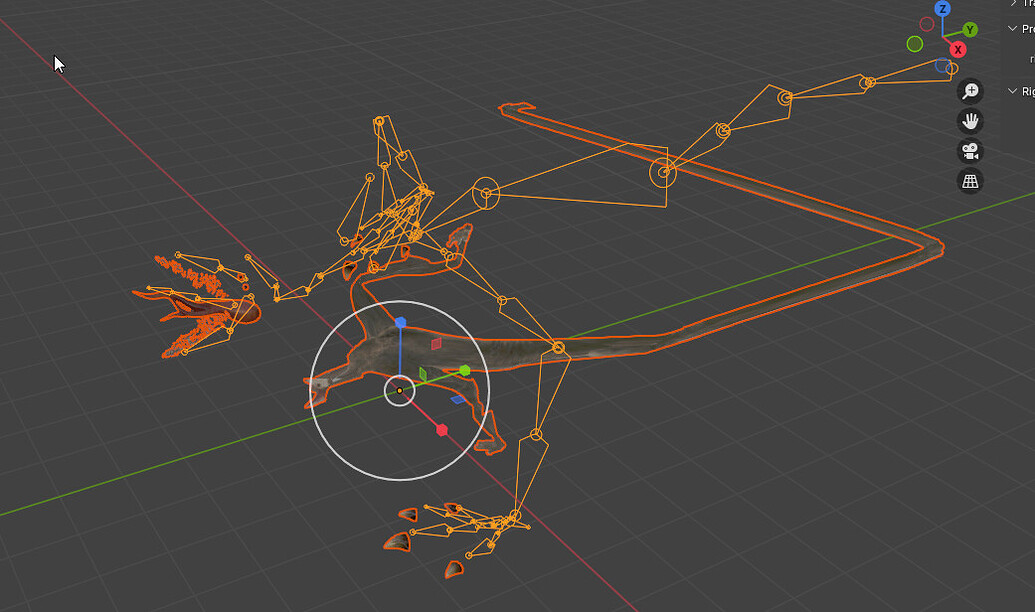The image size is (1035, 612).
Task: Toggle perspective/orthographic grid button
Action: click(x=970, y=181)
